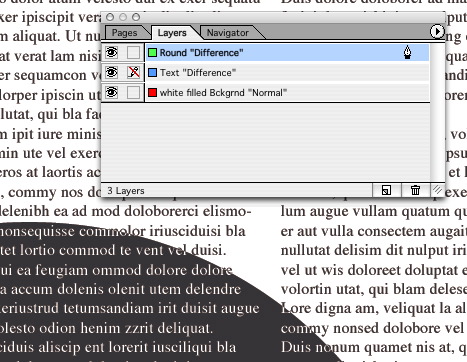This screenshot has width=467, height=362.
Task: Toggle visibility of Round "Difference" layer
Action: tap(111, 52)
